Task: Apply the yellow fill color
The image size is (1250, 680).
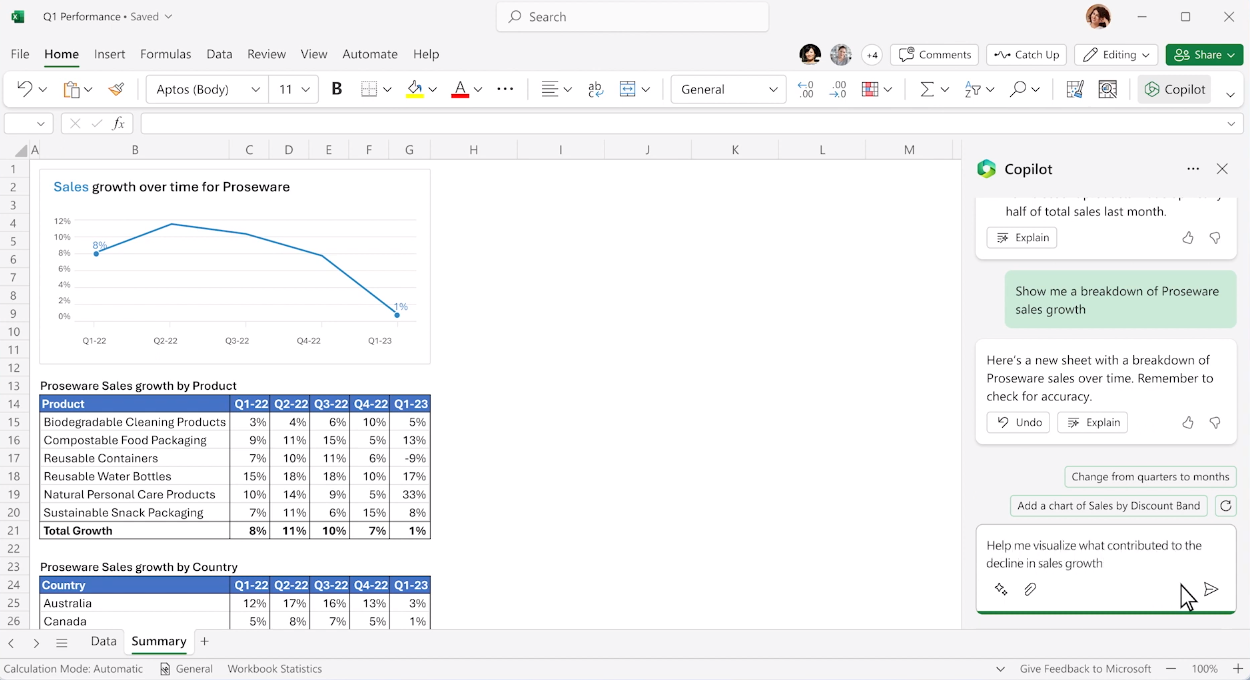Action: tap(414, 89)
